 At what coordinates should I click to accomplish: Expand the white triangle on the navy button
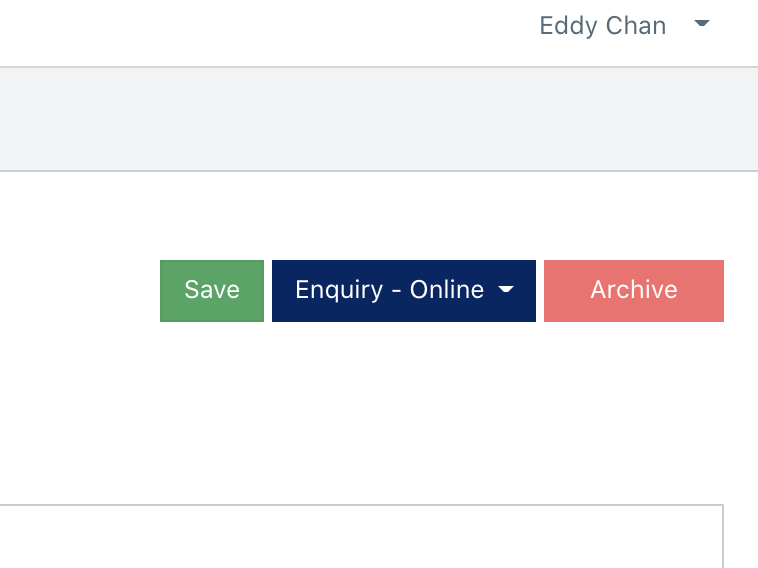tap(506, 290)
